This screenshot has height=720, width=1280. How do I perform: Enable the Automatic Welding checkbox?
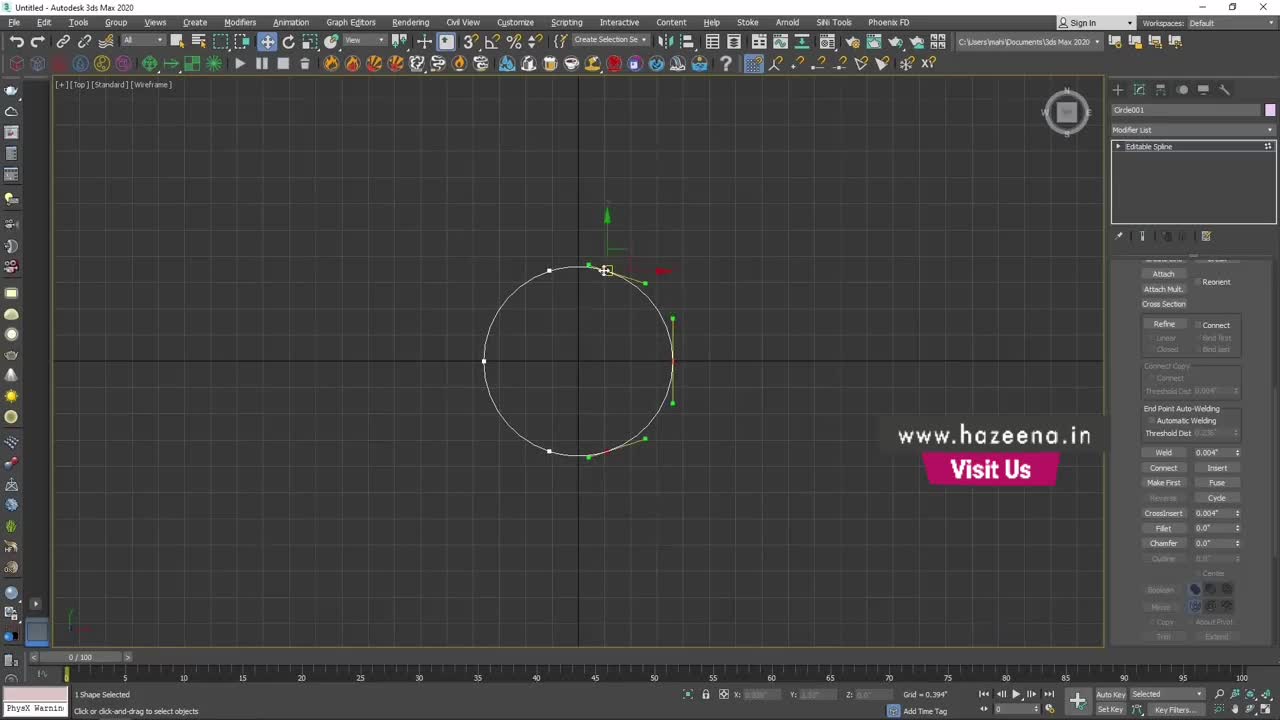tap(1151, 421)
